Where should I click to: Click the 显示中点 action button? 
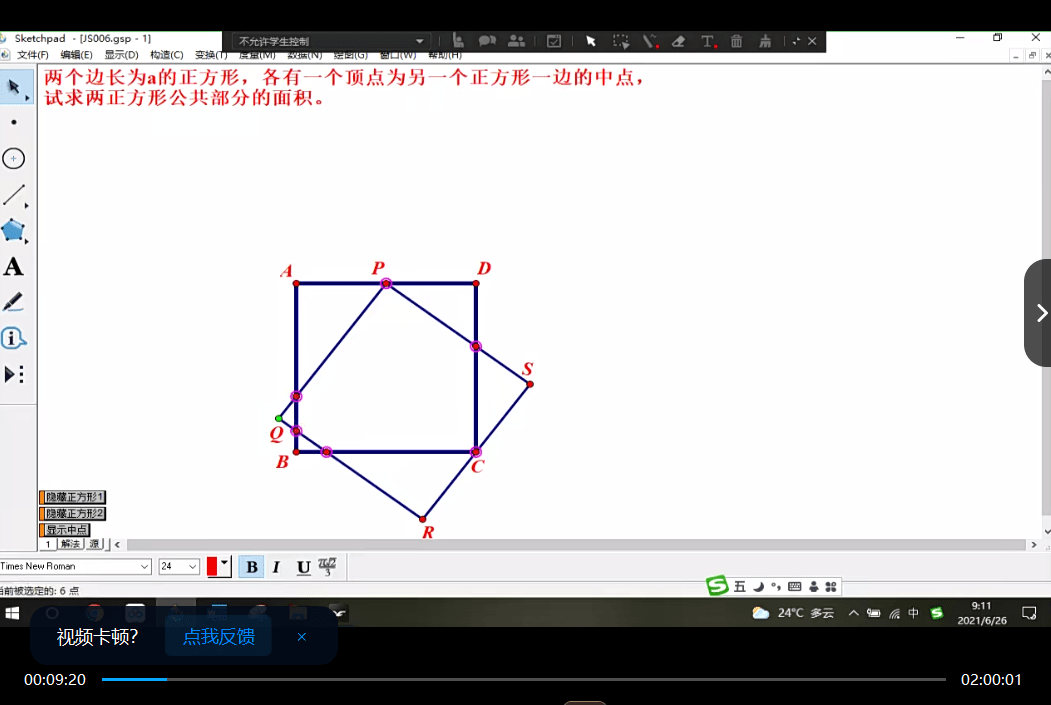(x=65, y=530)
